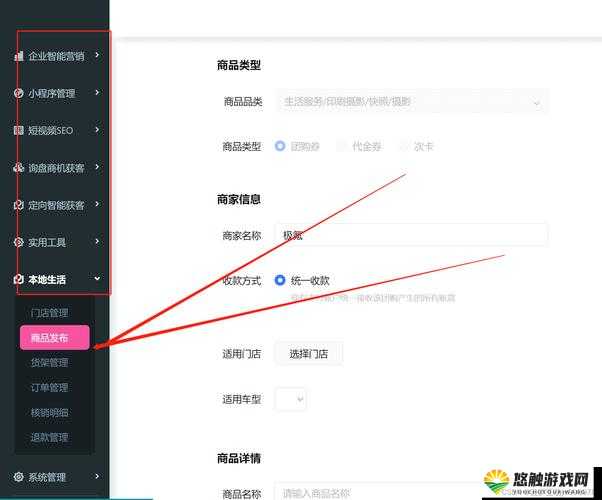This screenshot has height=500, width=602.
Task: Click the 询盘商机获客 menu label
Action: pos(56,167)
